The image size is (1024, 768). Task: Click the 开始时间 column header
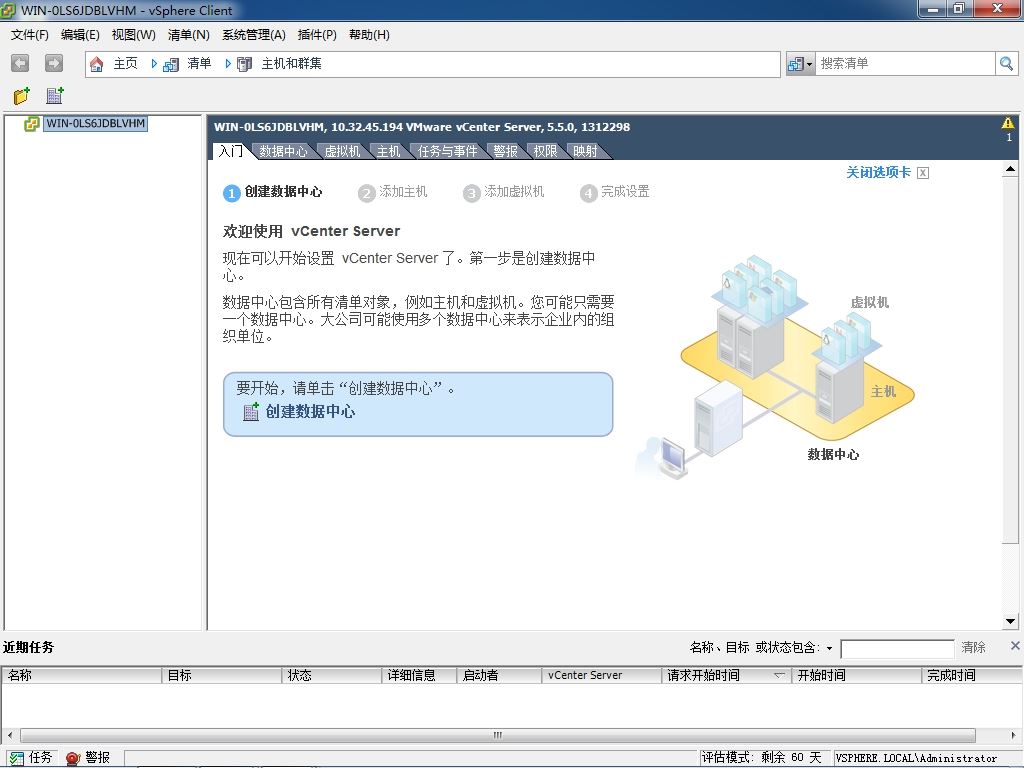tap(857, 675)
